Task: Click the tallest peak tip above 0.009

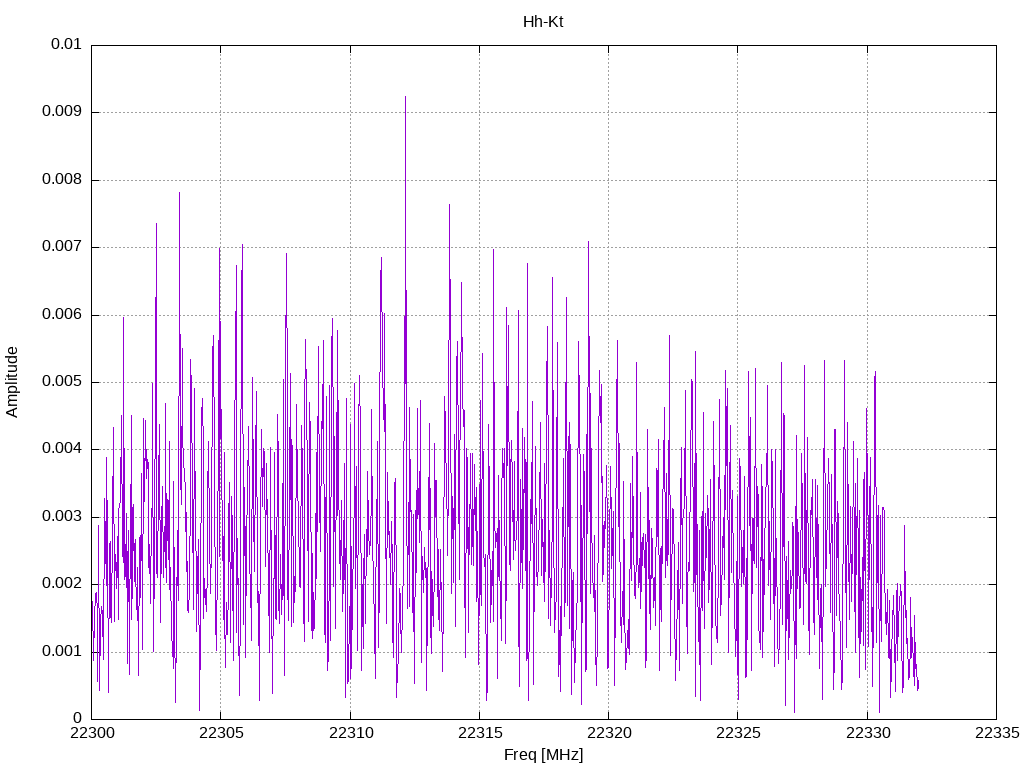Action: tap(405, 97)
